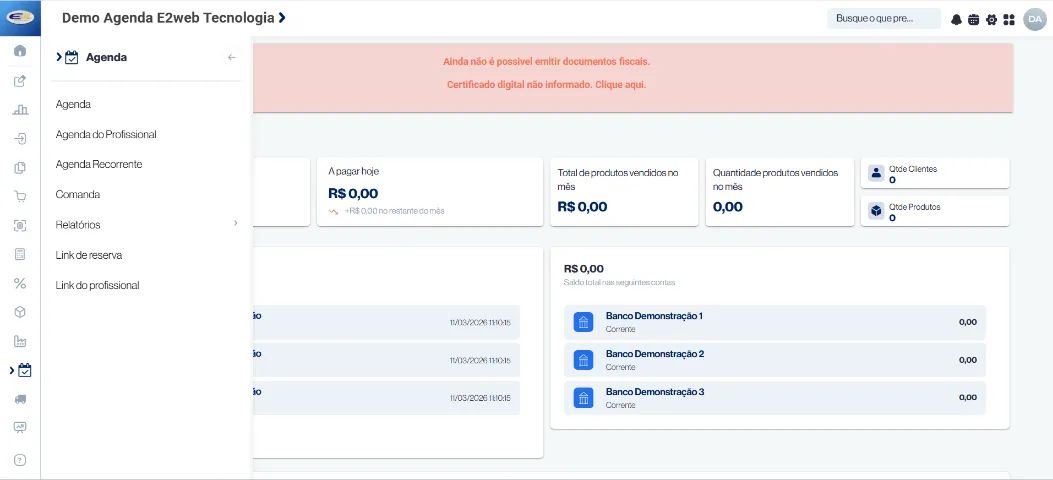Screen dimensions: 1053x480
Task: Open the calculator sidebar icon
Action: coord(20,254)
